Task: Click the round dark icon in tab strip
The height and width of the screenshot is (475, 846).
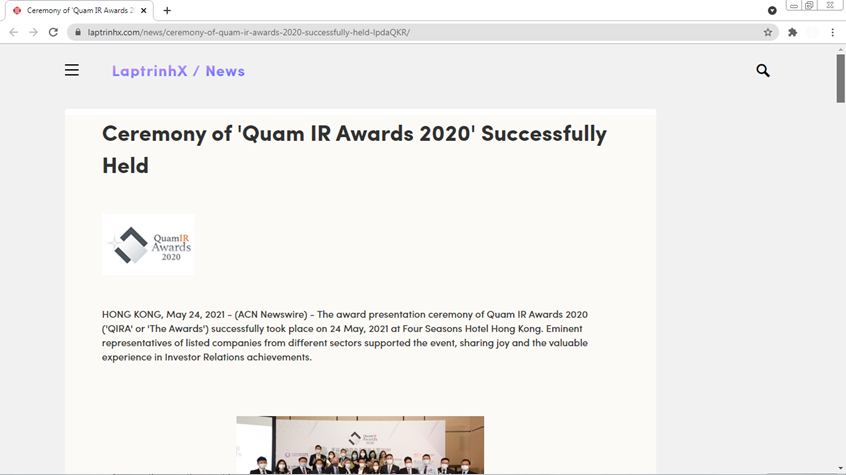Action: click(772, 10)
